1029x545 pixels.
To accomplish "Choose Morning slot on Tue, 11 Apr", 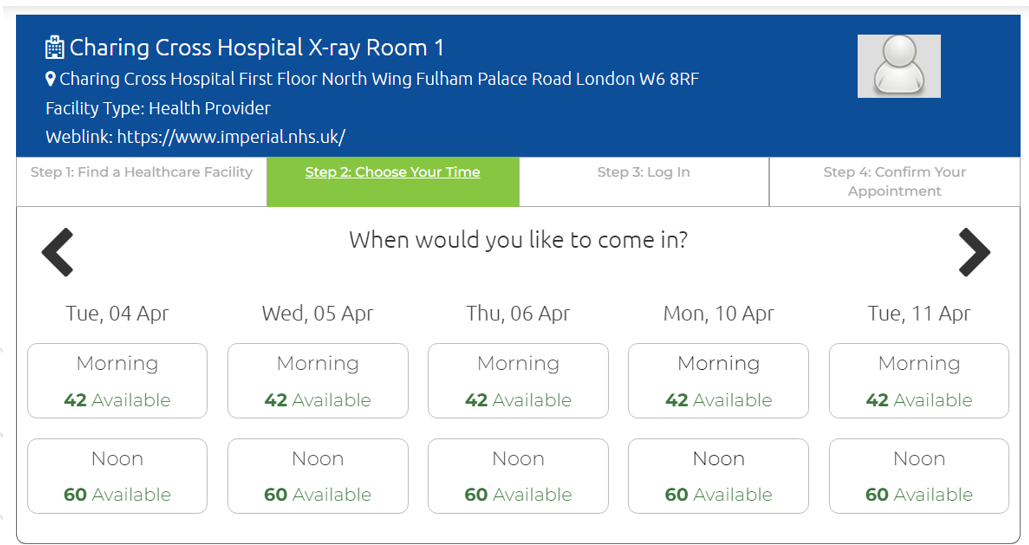I will [919, 381].
